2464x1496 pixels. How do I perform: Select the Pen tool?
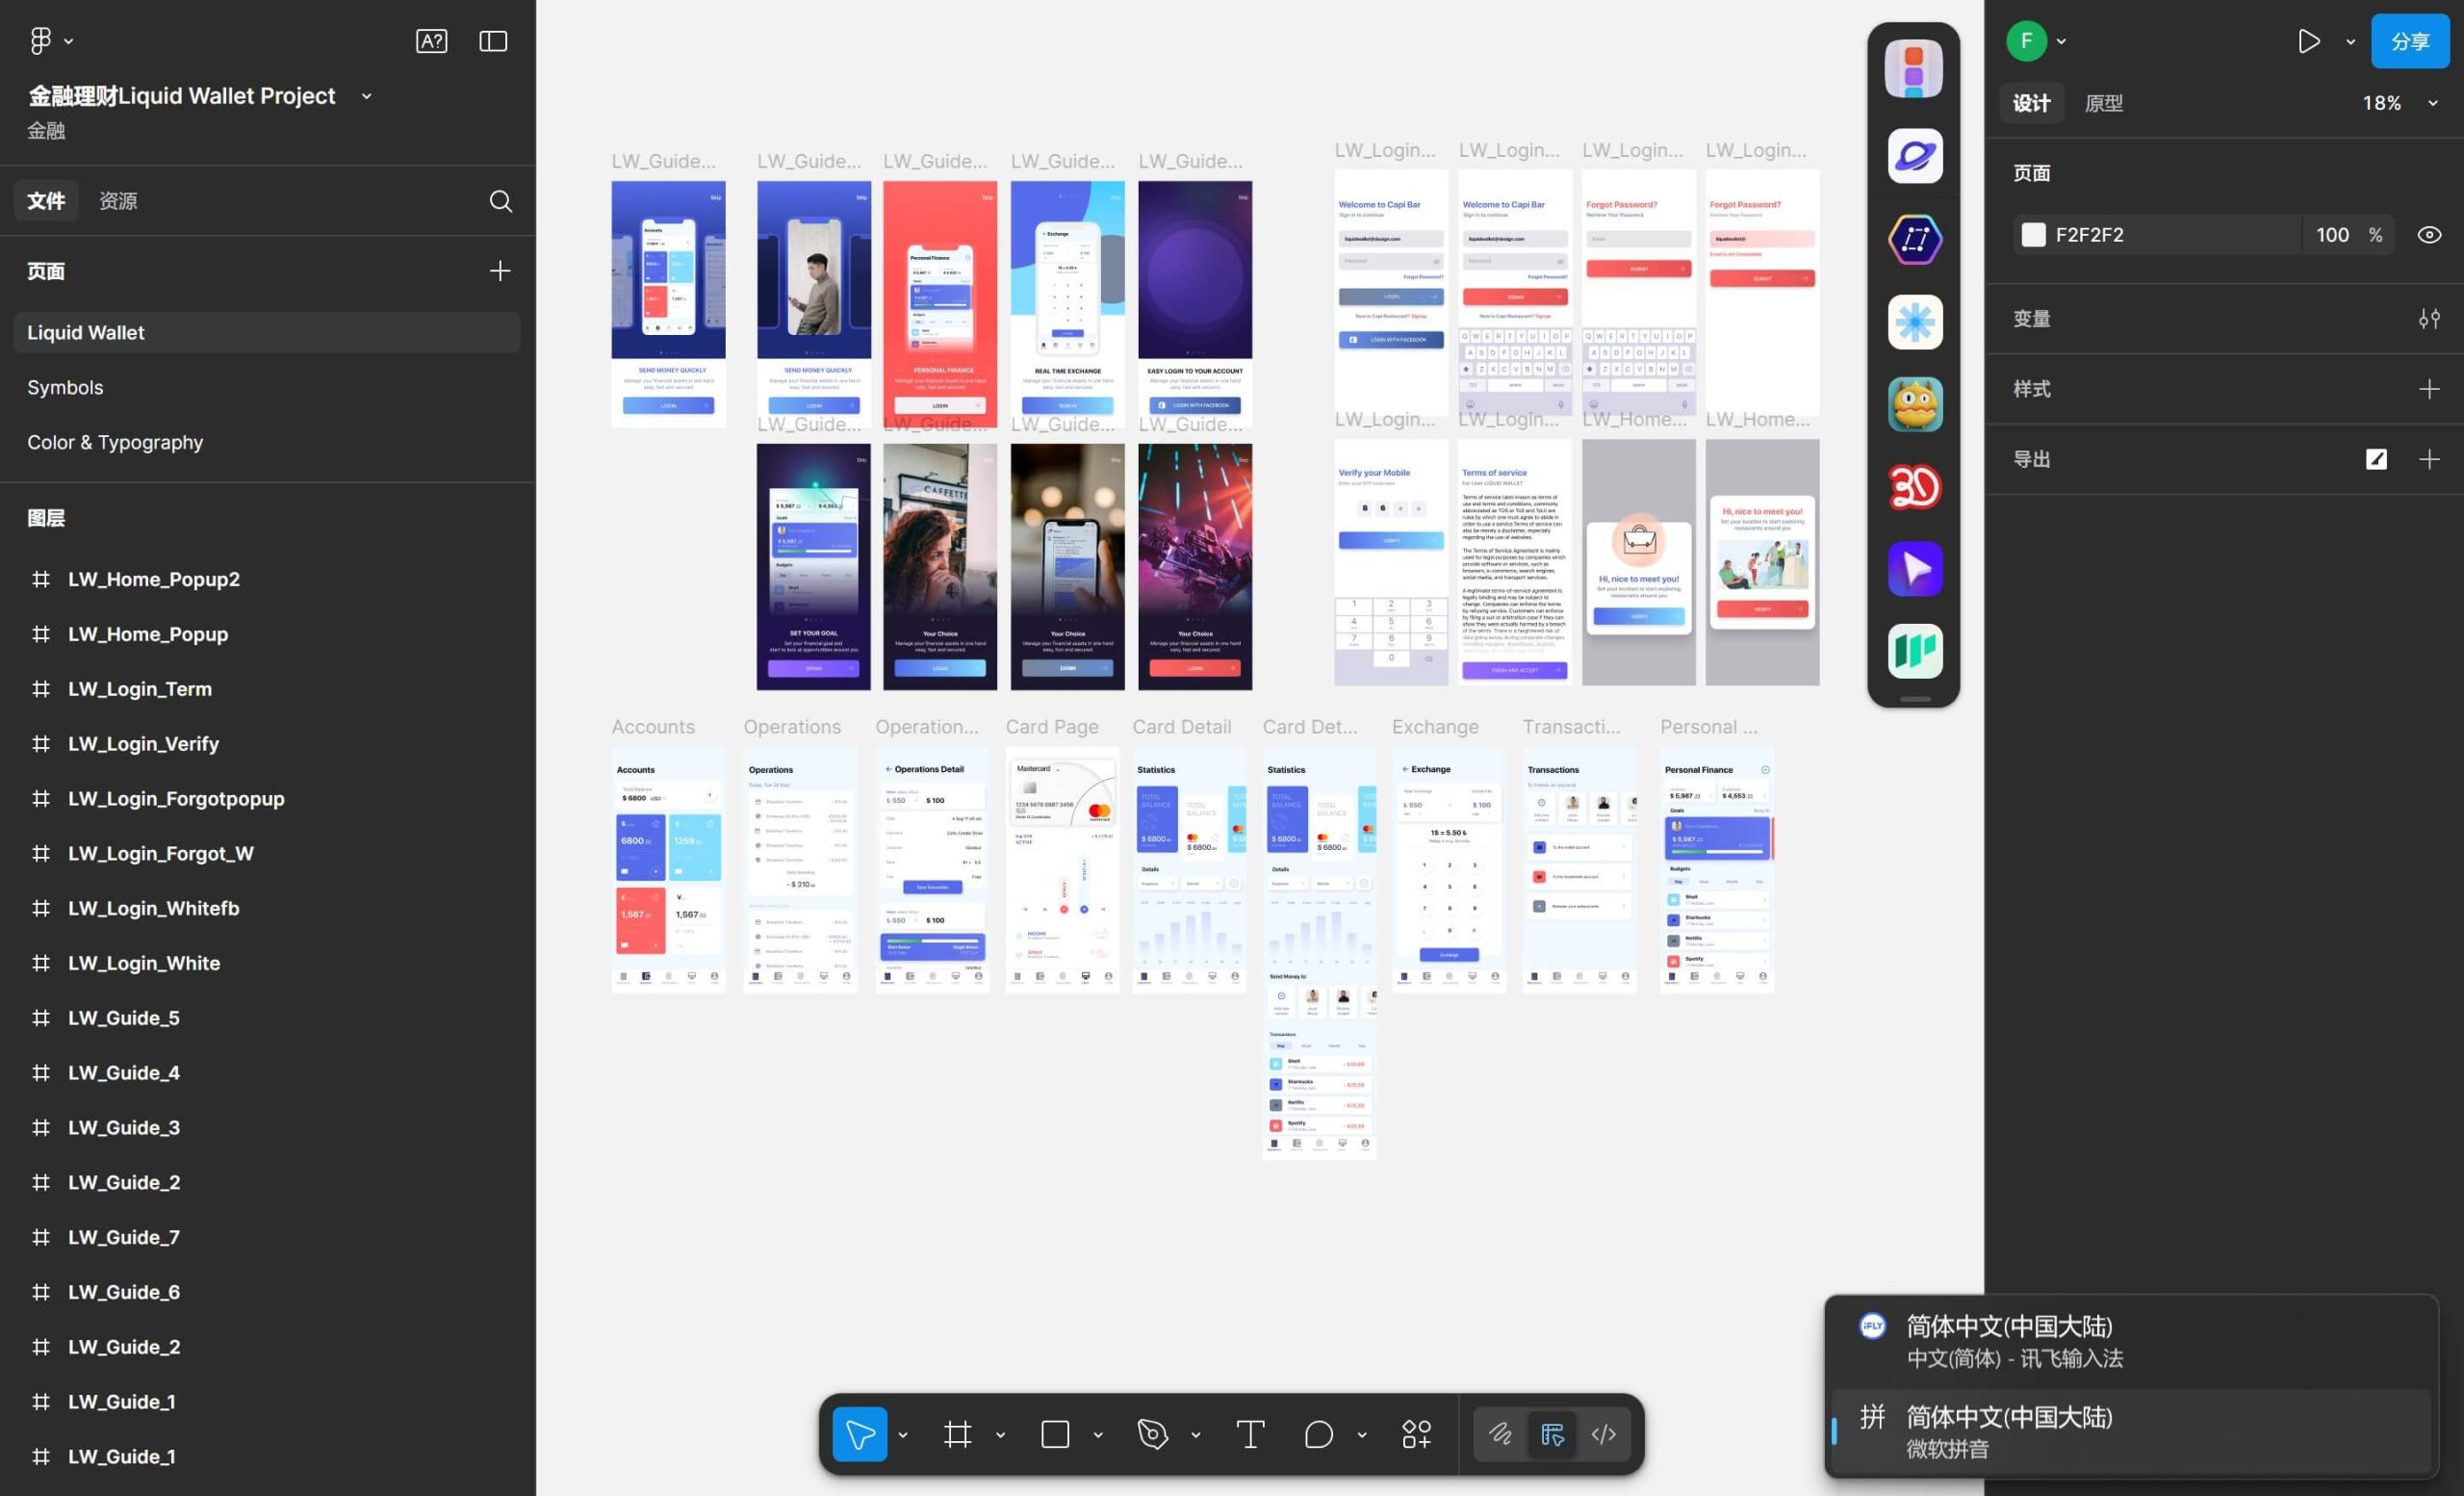click(1152, 1434)
